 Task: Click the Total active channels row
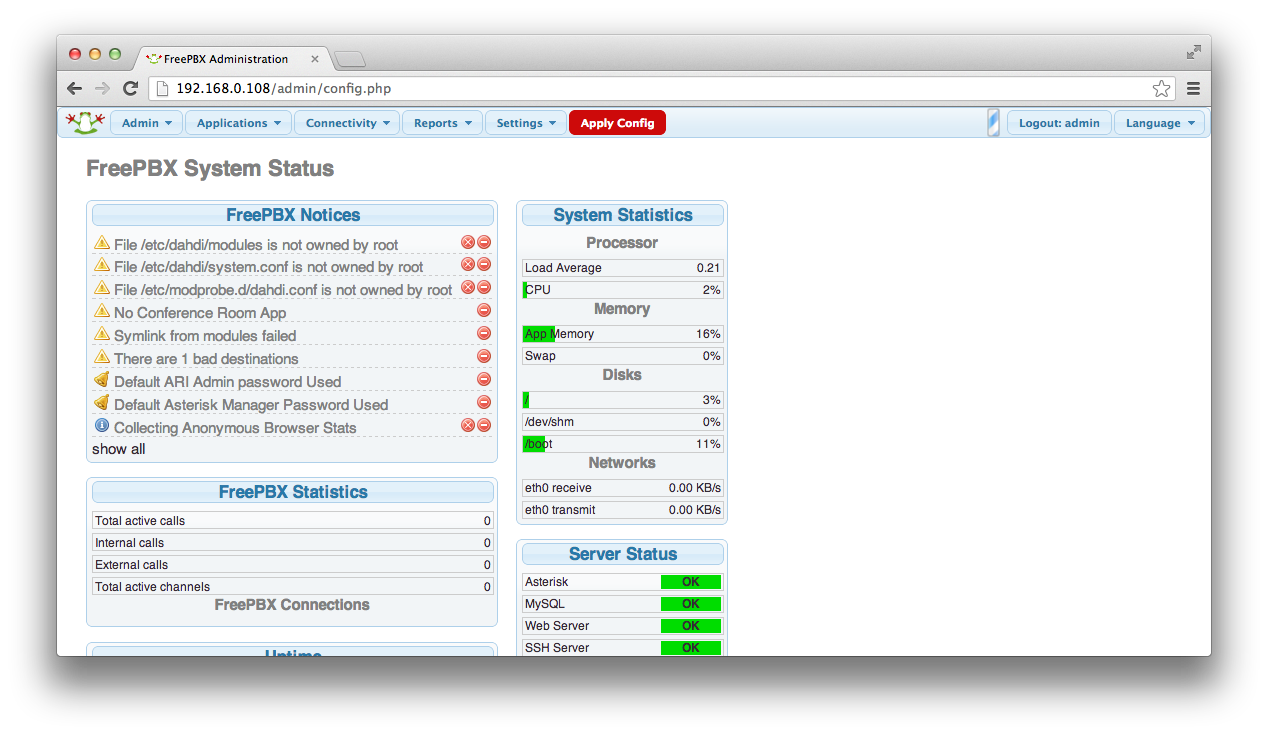tap(293, 587)
